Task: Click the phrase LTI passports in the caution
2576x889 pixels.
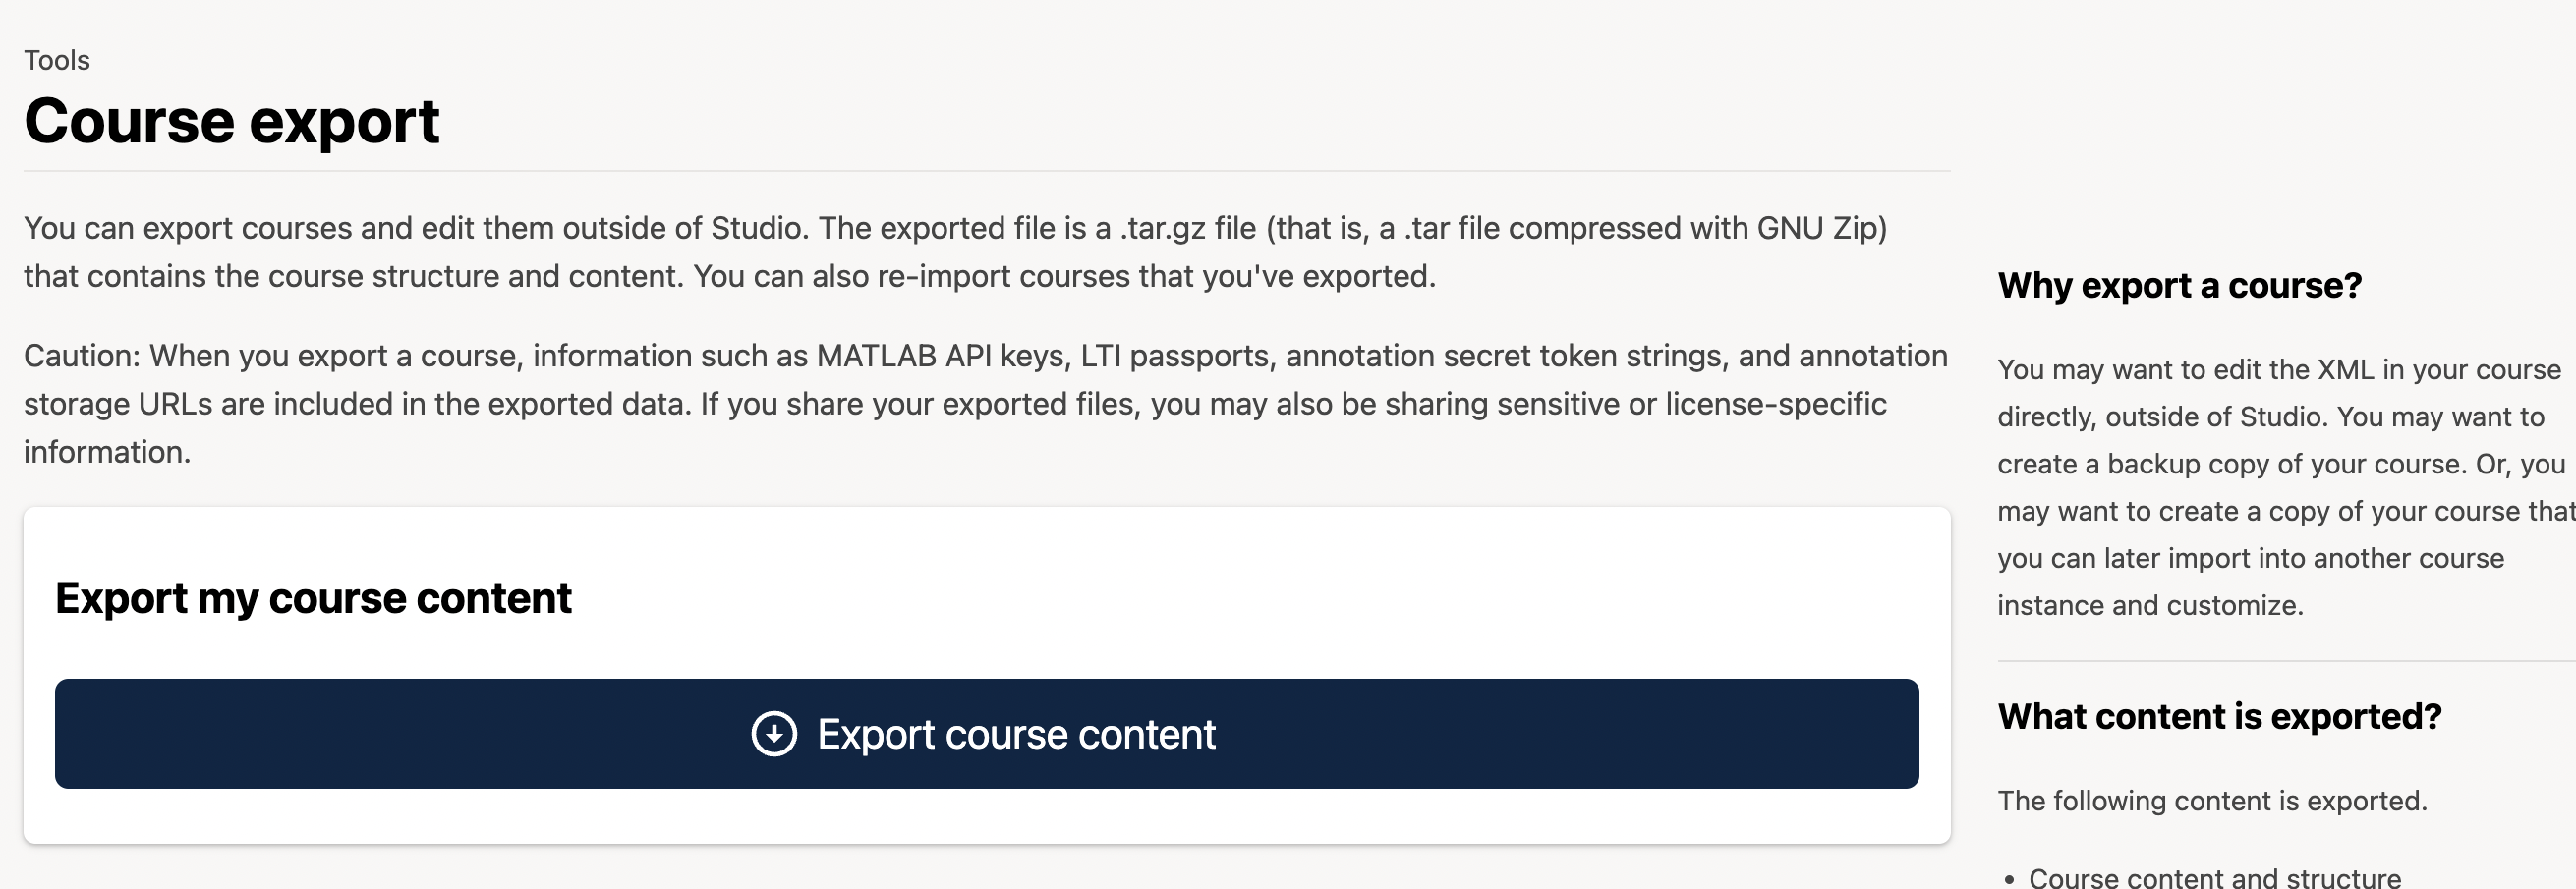Action: coord(1175,356)
